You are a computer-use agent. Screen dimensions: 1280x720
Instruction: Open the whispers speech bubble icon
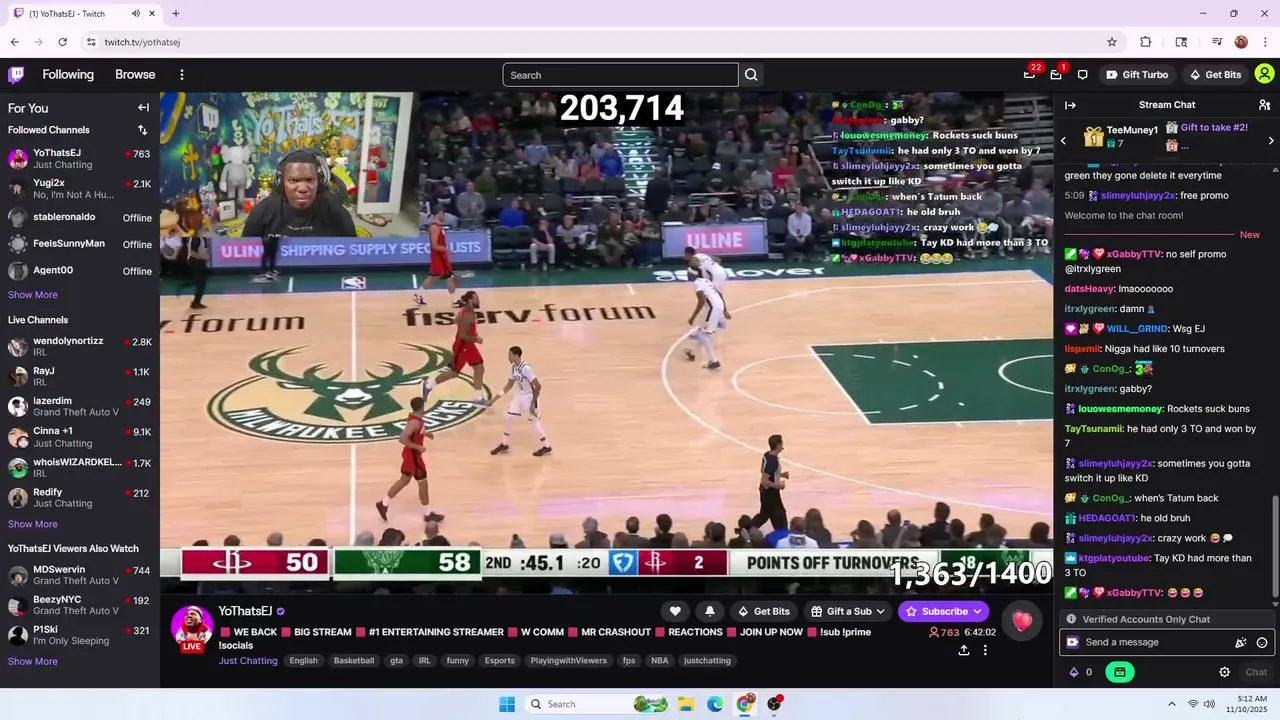click(1082, 75)
